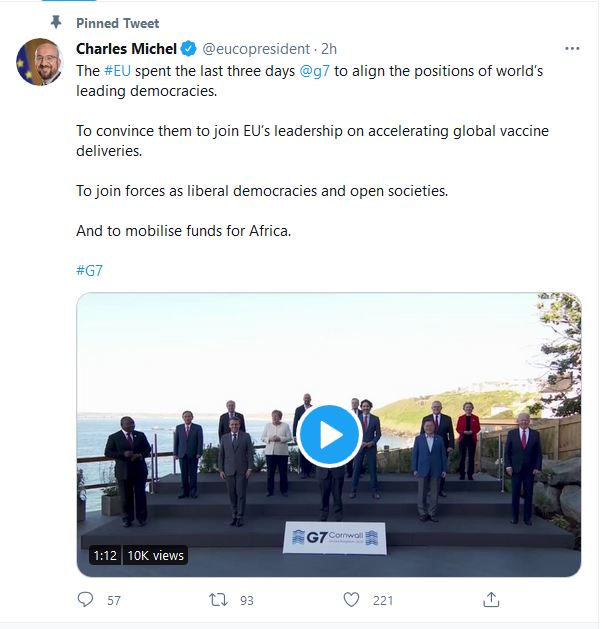Open the share tweet icon
The image size is (602, 629).
[x=491, y=600]
